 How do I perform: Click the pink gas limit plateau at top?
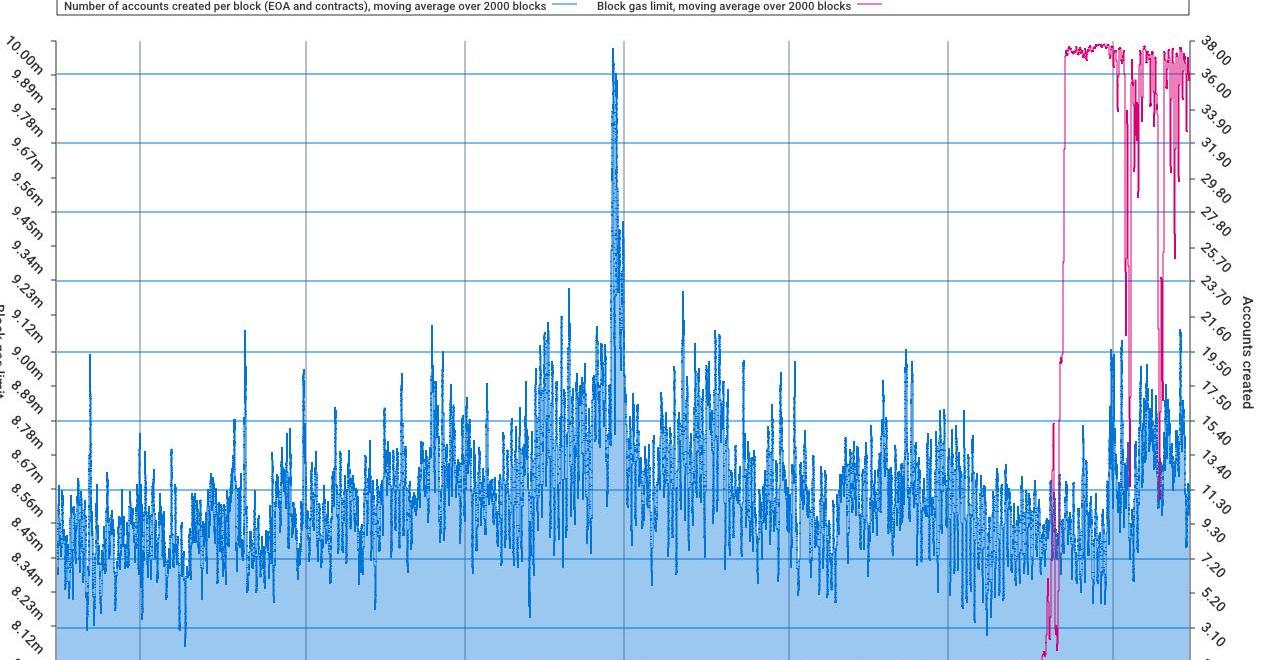pos(1088,49)
